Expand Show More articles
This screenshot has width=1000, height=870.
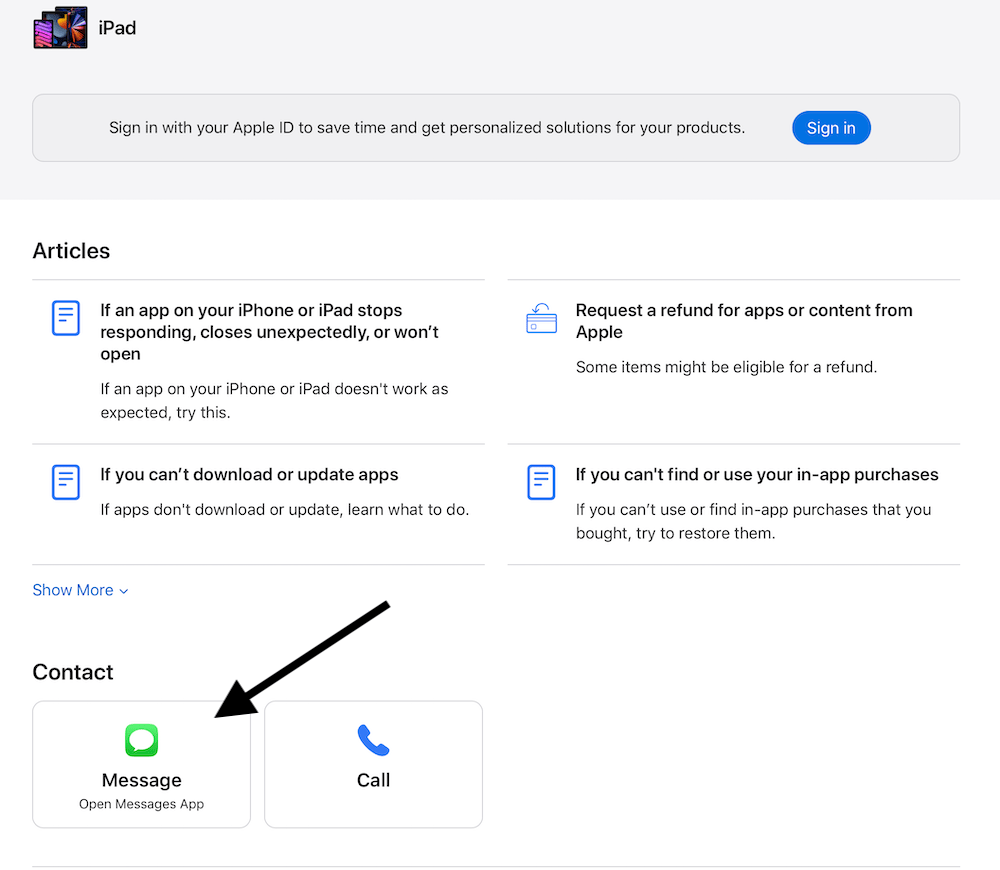[x=80, y=590]
